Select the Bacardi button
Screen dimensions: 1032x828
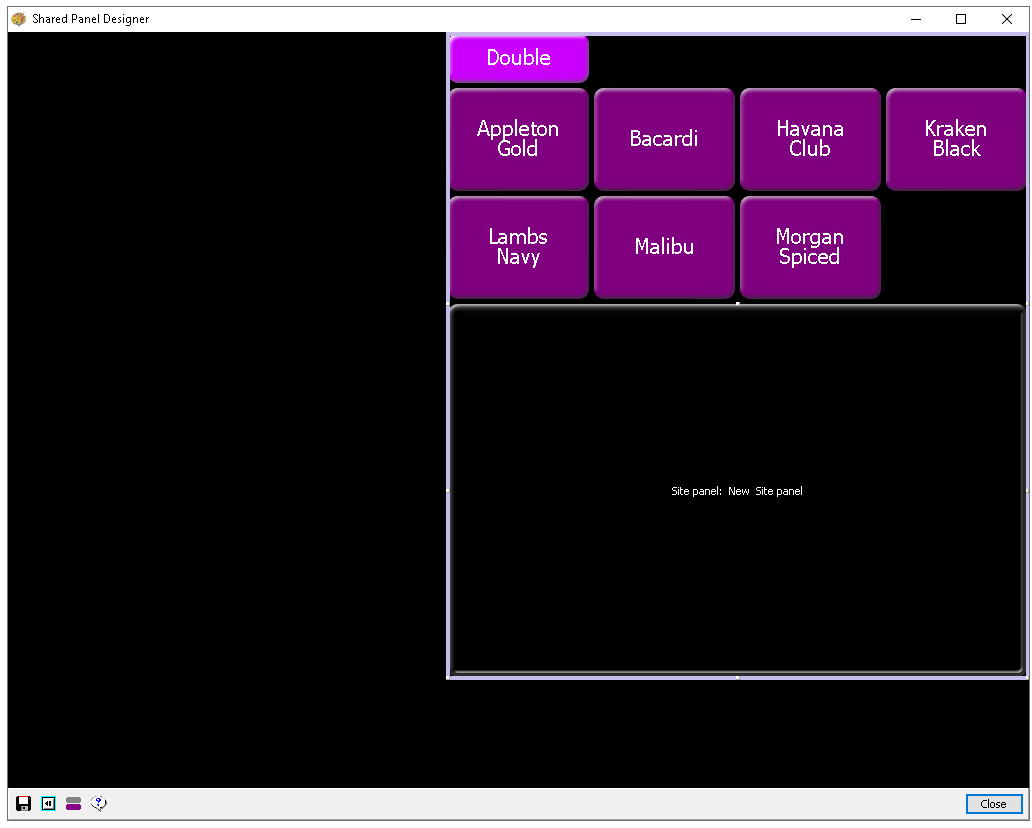[664, 139]
